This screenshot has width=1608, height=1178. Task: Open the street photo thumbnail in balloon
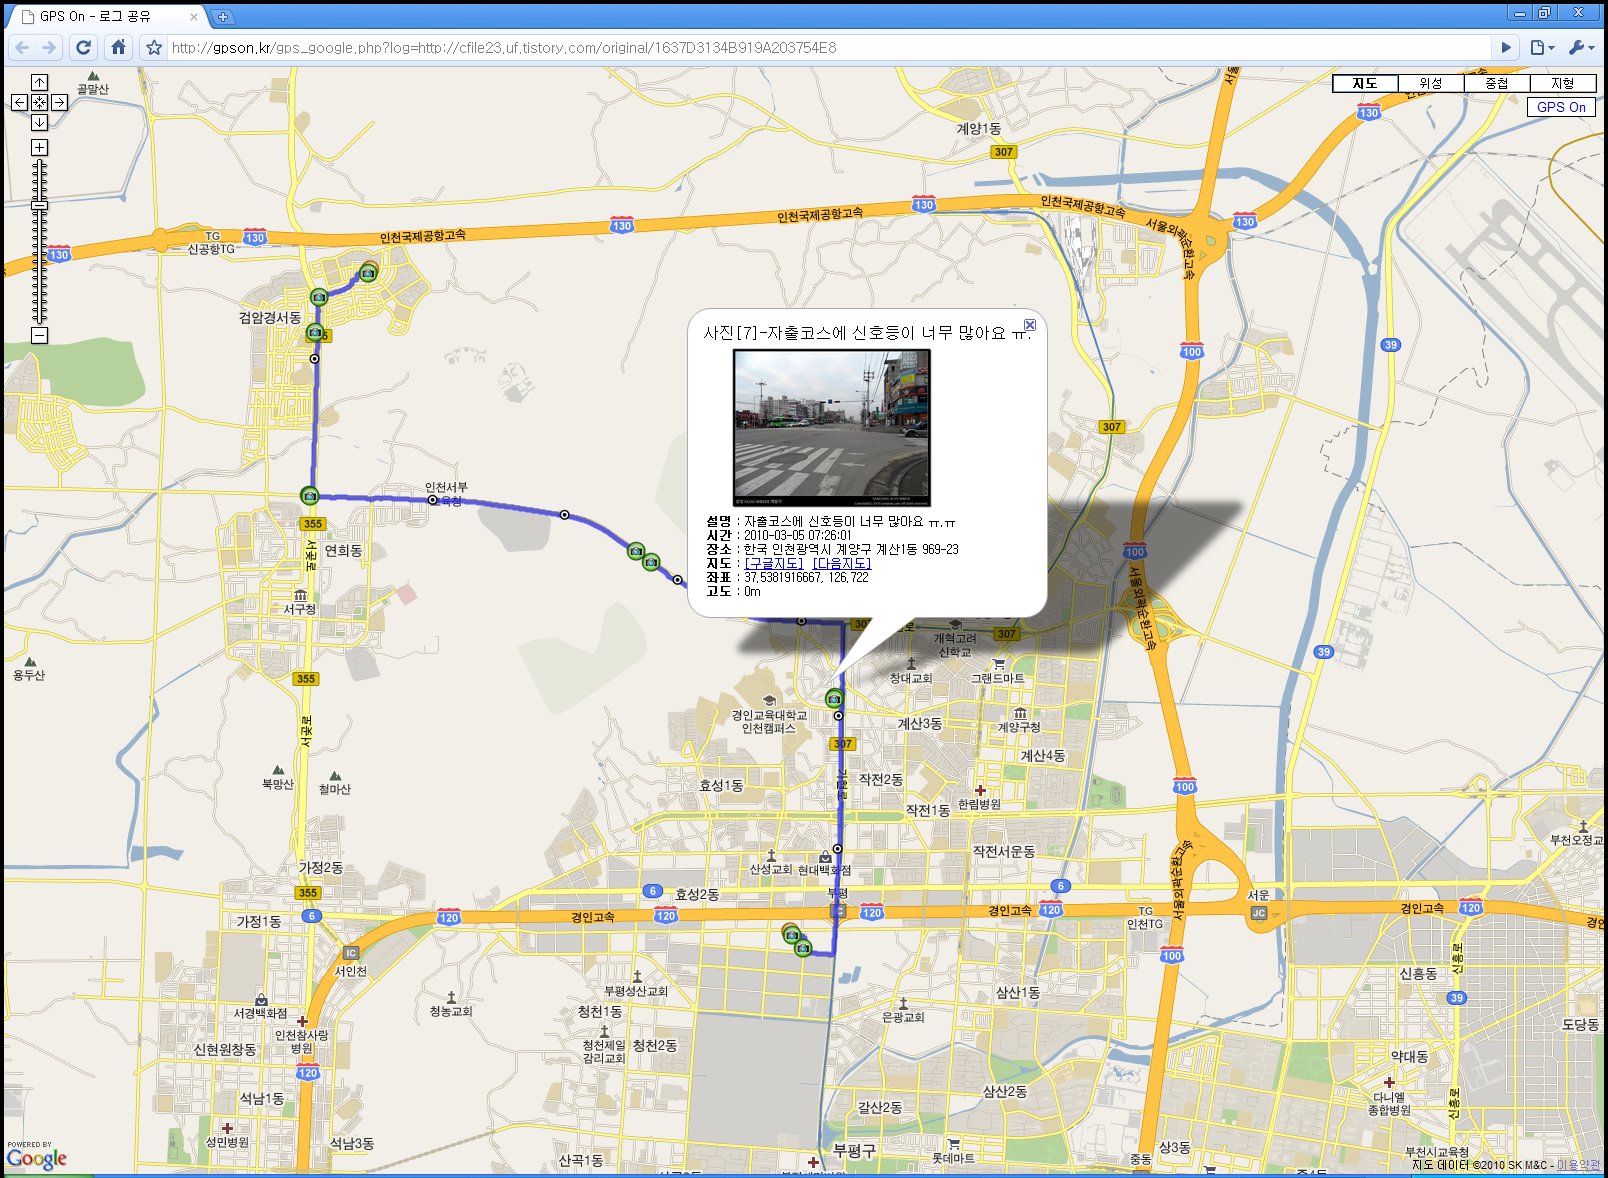pos(832,427)
